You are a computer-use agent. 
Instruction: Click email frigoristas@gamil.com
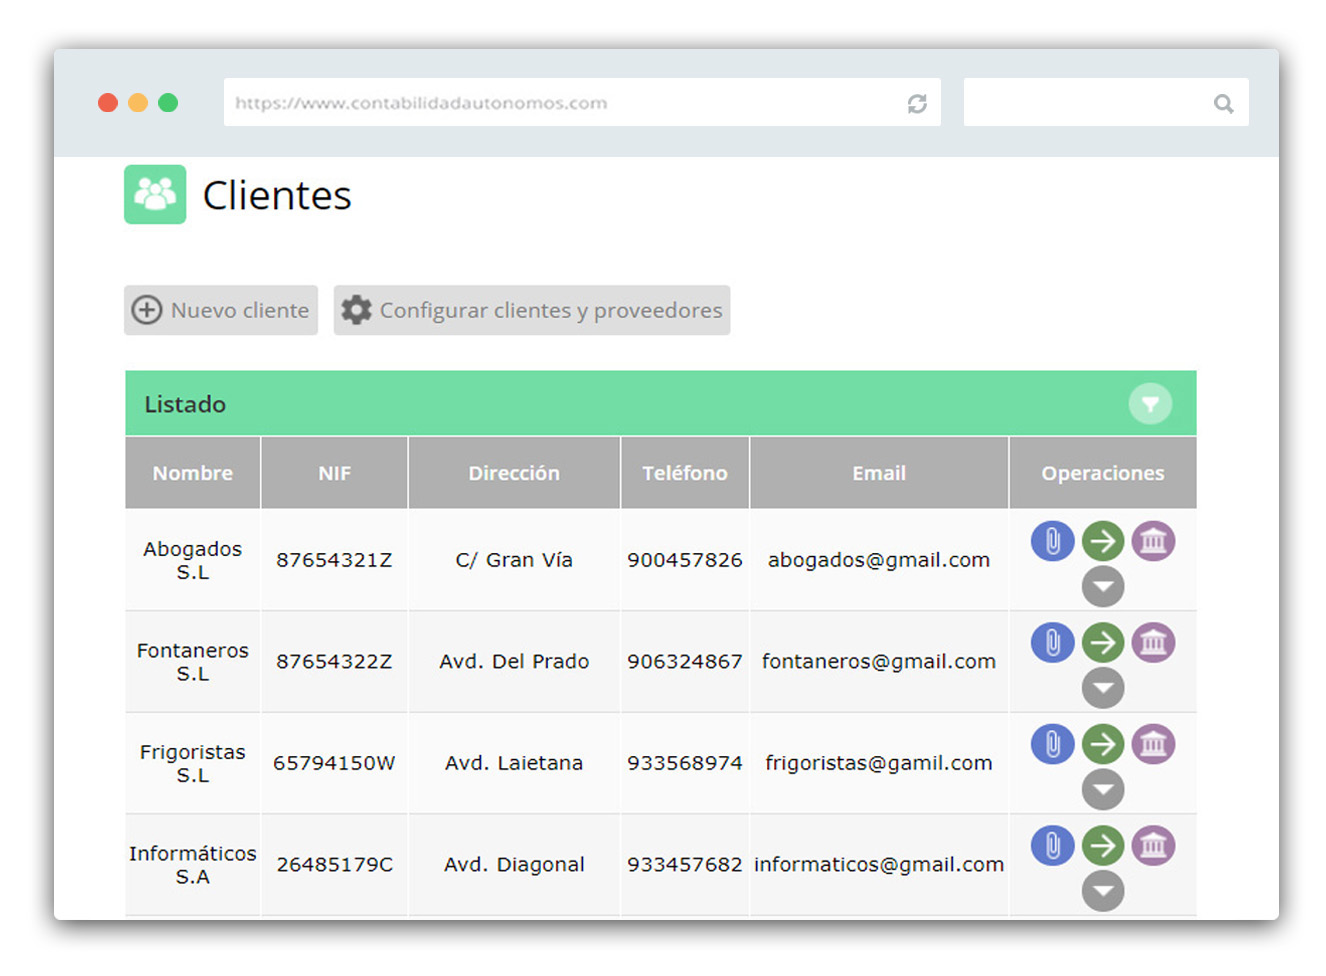point(879,763)
